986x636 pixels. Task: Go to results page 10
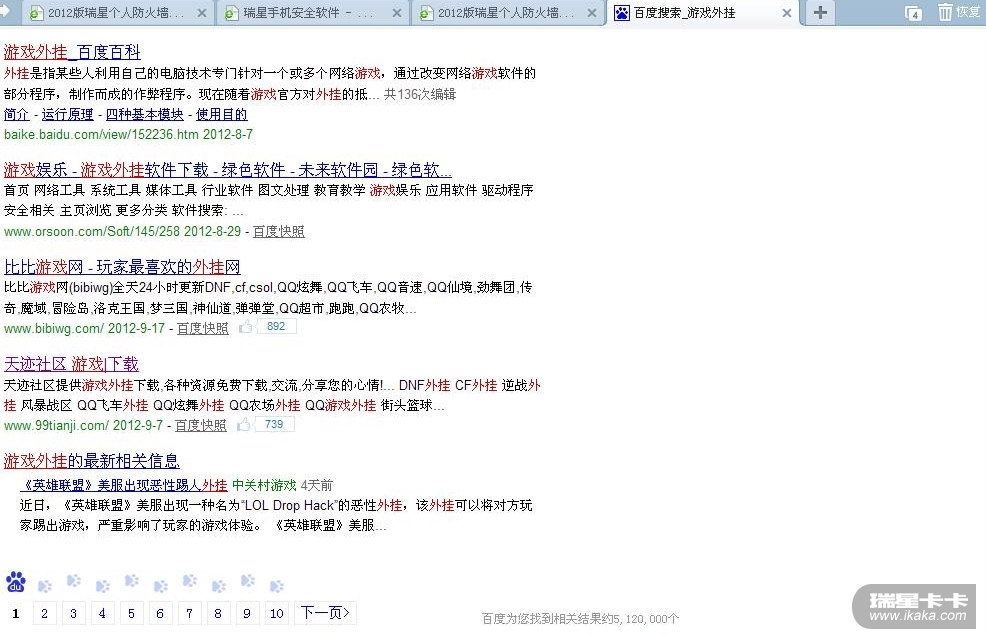[x=277, y=613]
